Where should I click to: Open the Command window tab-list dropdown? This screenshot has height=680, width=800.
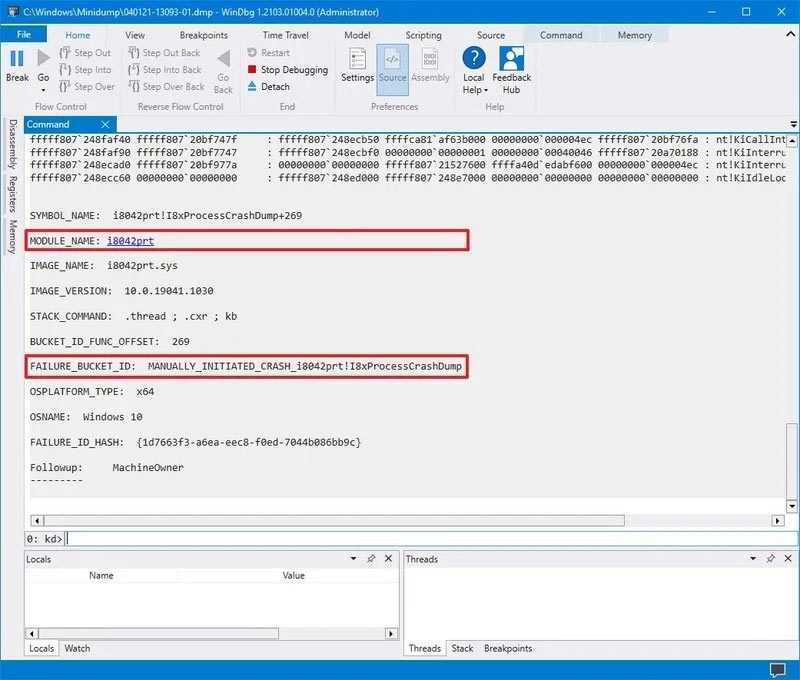tap(793, 124)
